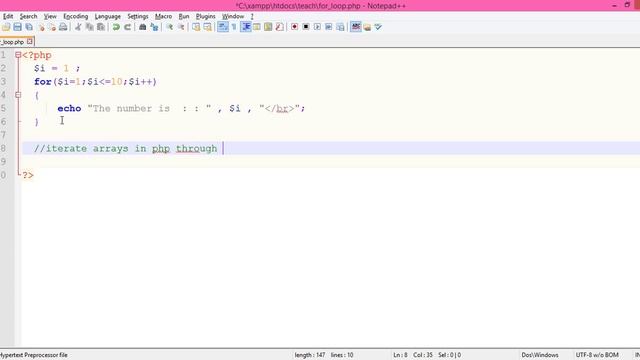
Task: Click the //iterate arrays comment on line 8
Action: click(x=125, y=149)
